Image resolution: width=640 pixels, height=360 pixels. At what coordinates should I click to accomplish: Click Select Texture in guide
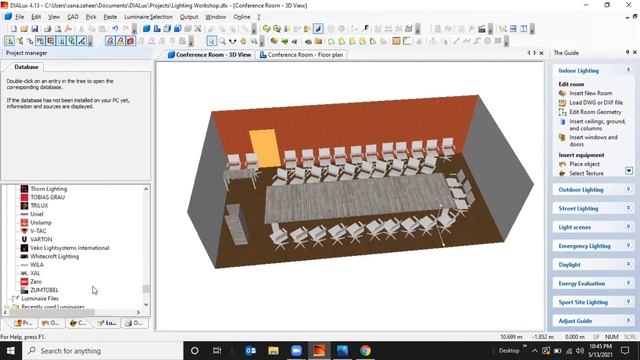coord(586,173)
